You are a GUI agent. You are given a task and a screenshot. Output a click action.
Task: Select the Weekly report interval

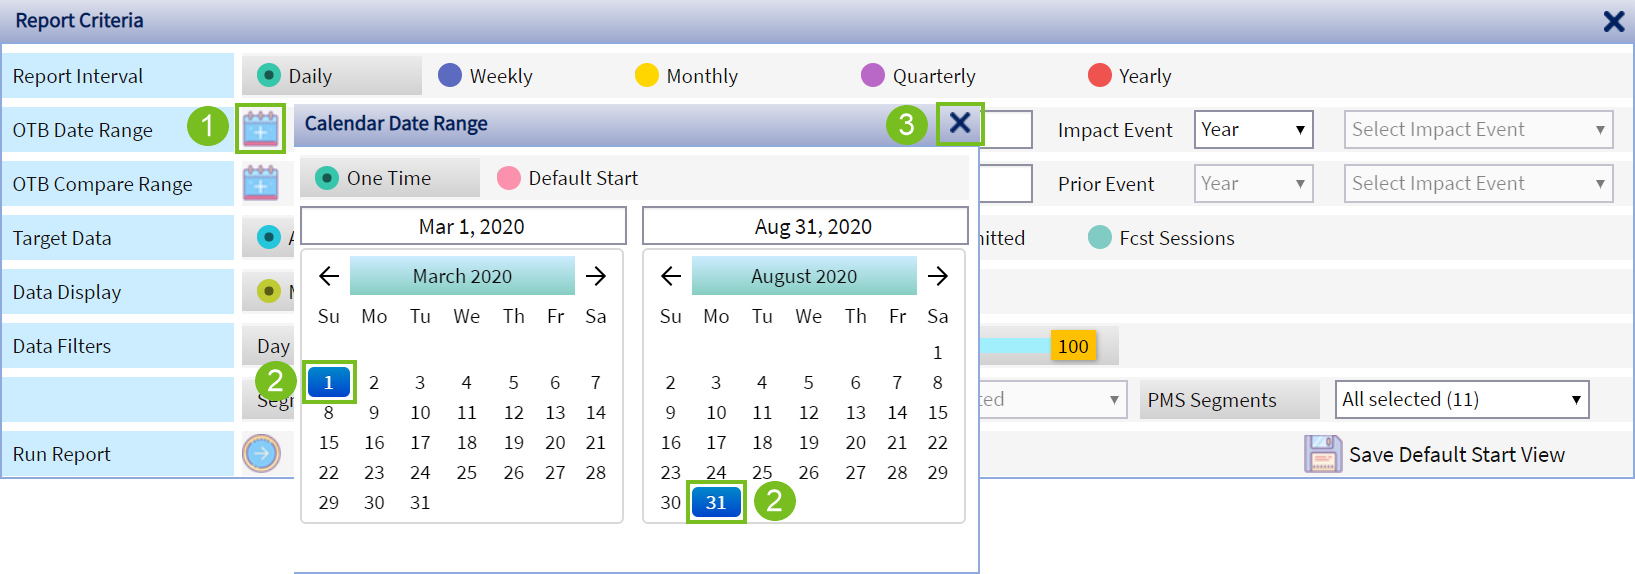(450, 76)
